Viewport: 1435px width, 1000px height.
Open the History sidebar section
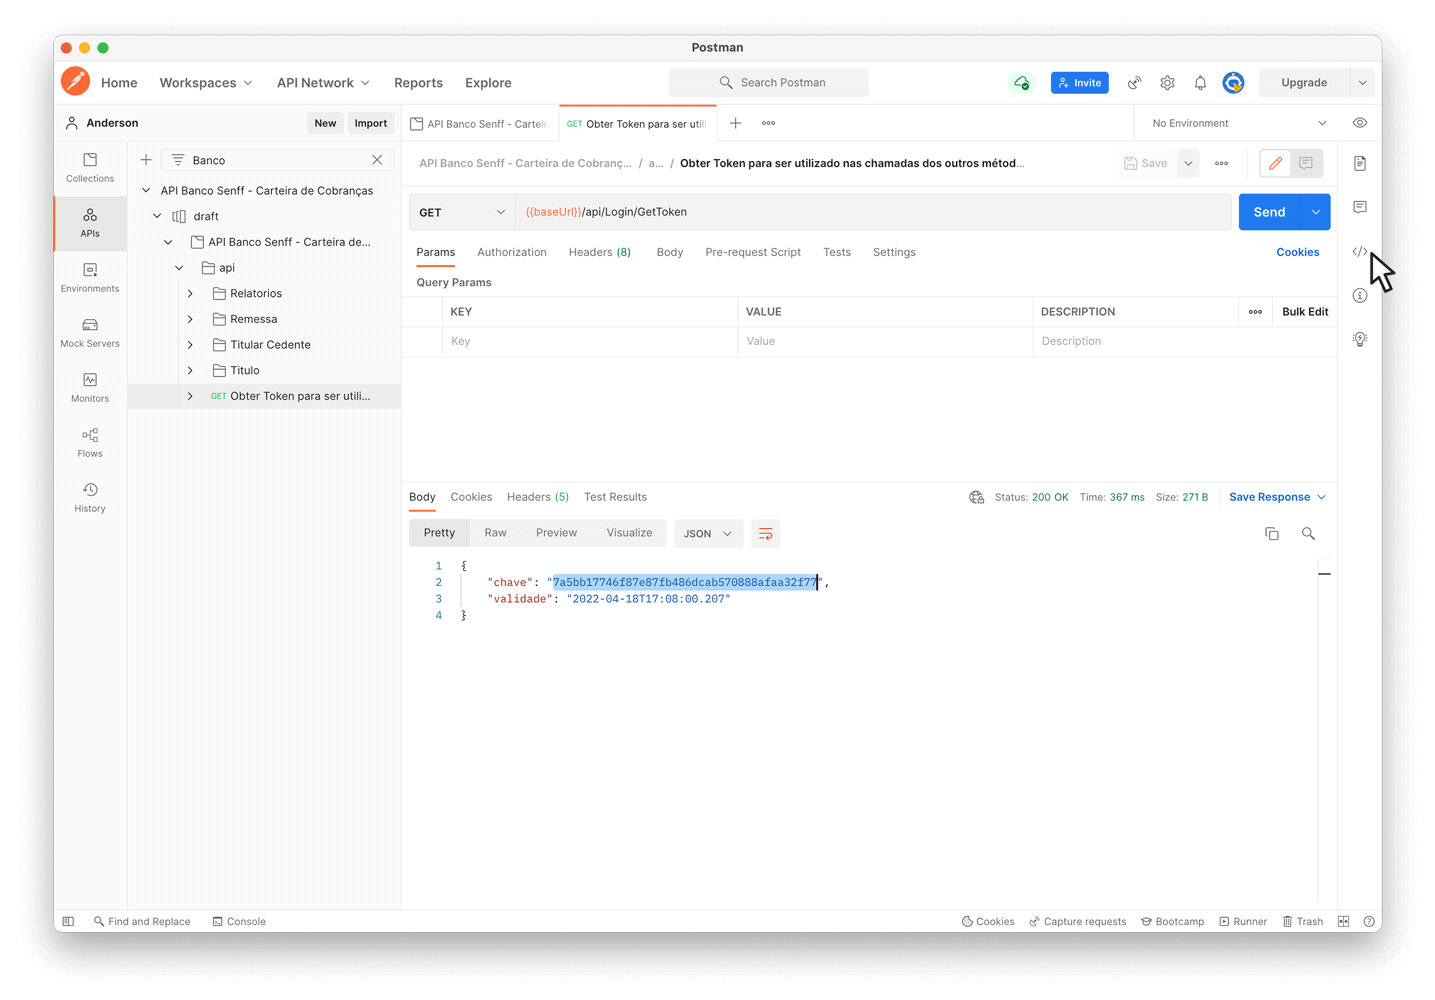pyautogui.click(x=90, y=497)
